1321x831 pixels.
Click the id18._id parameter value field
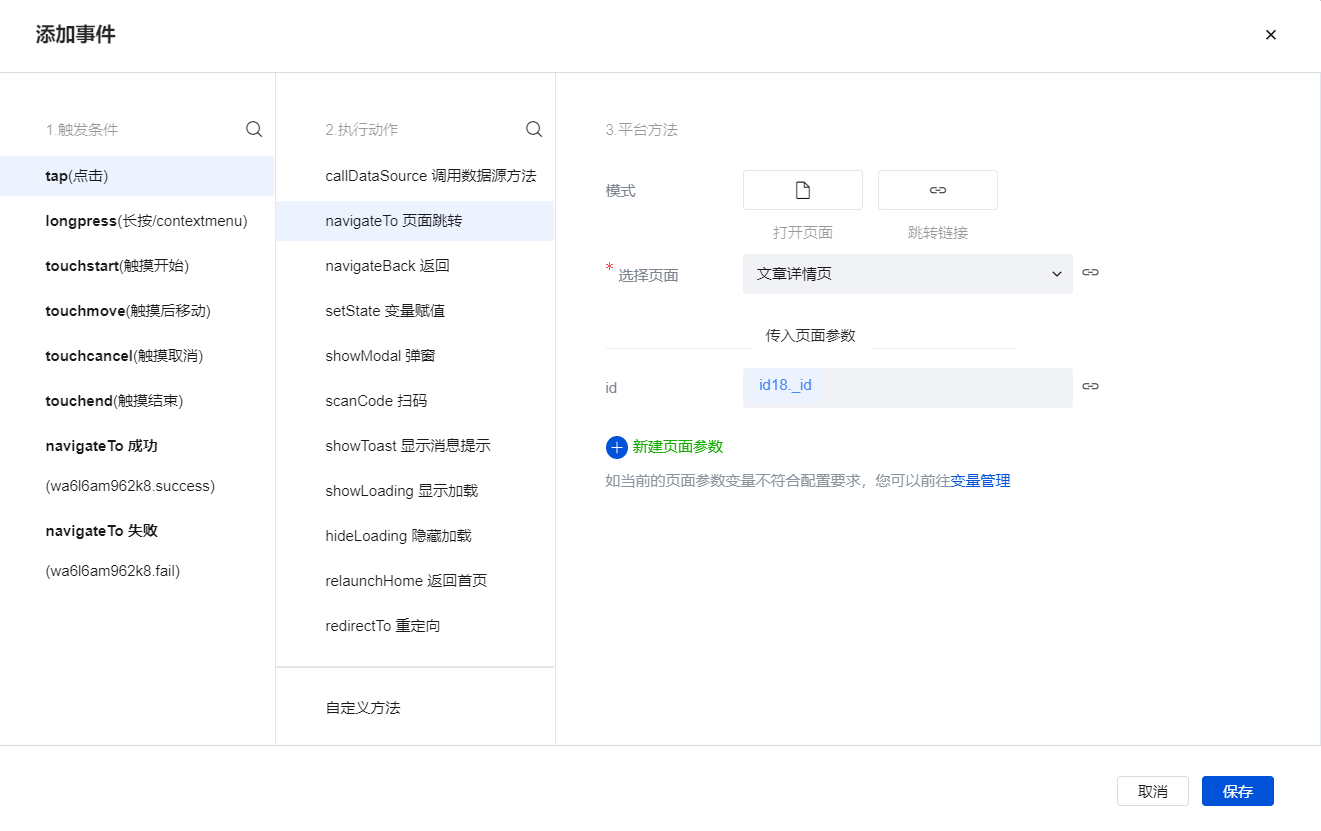pyautogui.click(x=906, y=387)
